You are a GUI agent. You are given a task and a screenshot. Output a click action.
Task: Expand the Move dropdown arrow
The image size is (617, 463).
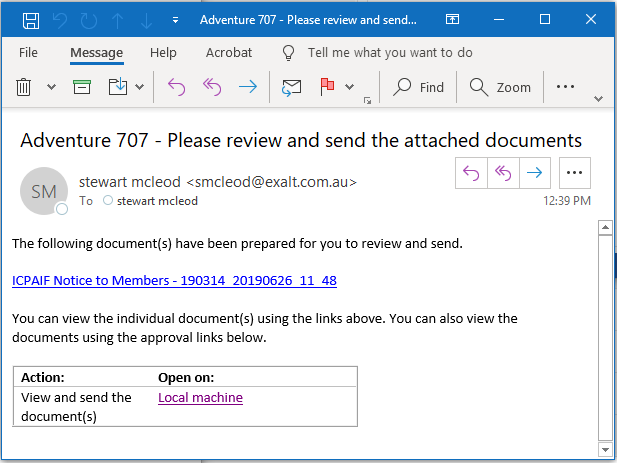[140, 87]
